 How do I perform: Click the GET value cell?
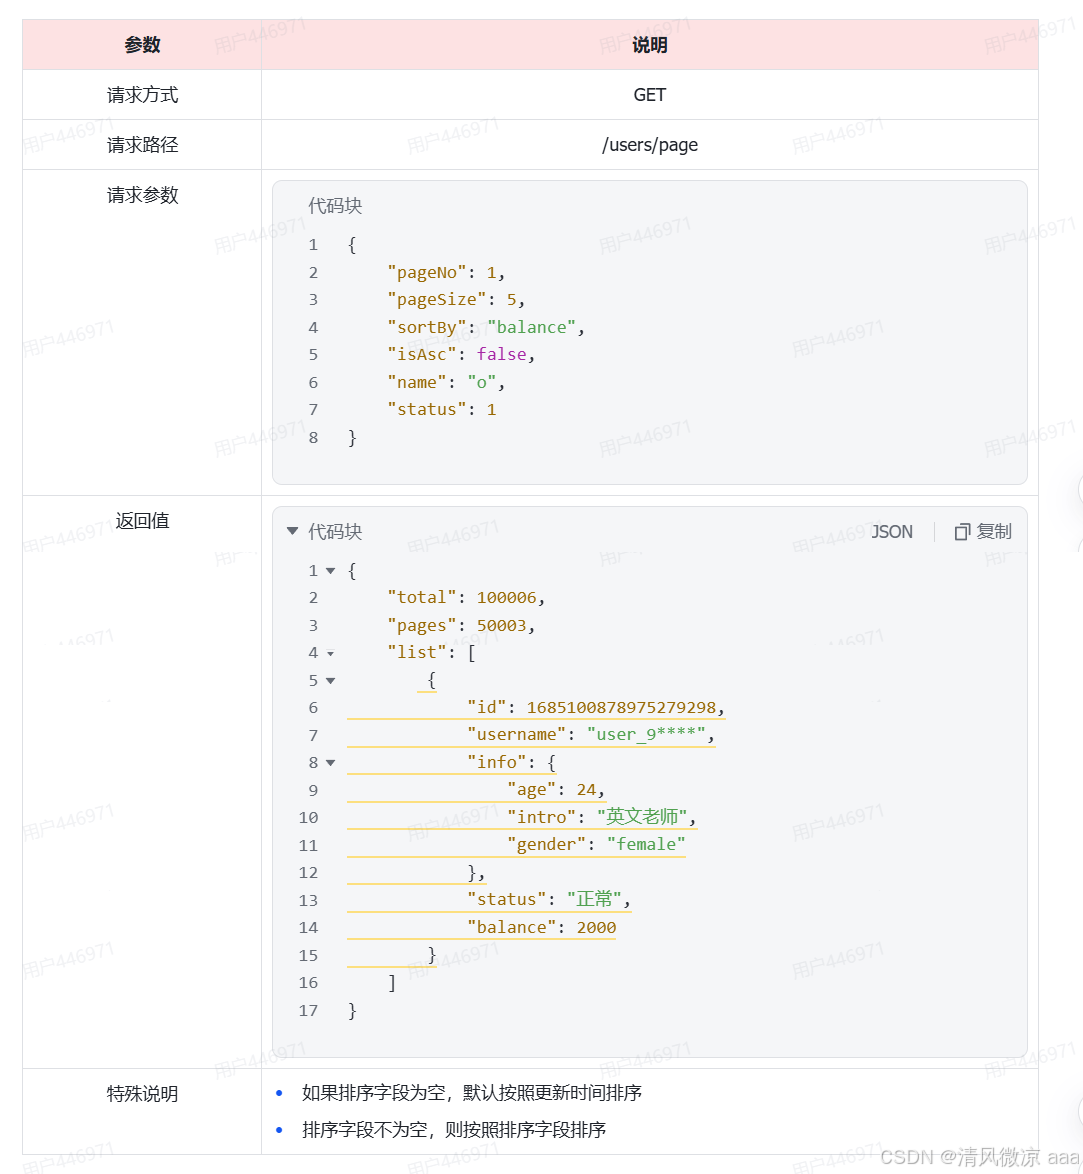tap(649, 95)
